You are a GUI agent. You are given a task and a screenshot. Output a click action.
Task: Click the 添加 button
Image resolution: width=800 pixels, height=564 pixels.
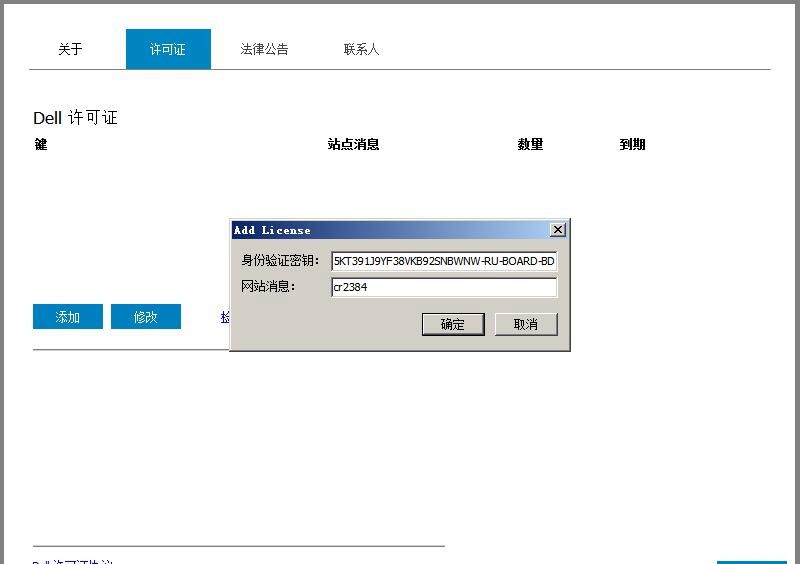point(68,316)
